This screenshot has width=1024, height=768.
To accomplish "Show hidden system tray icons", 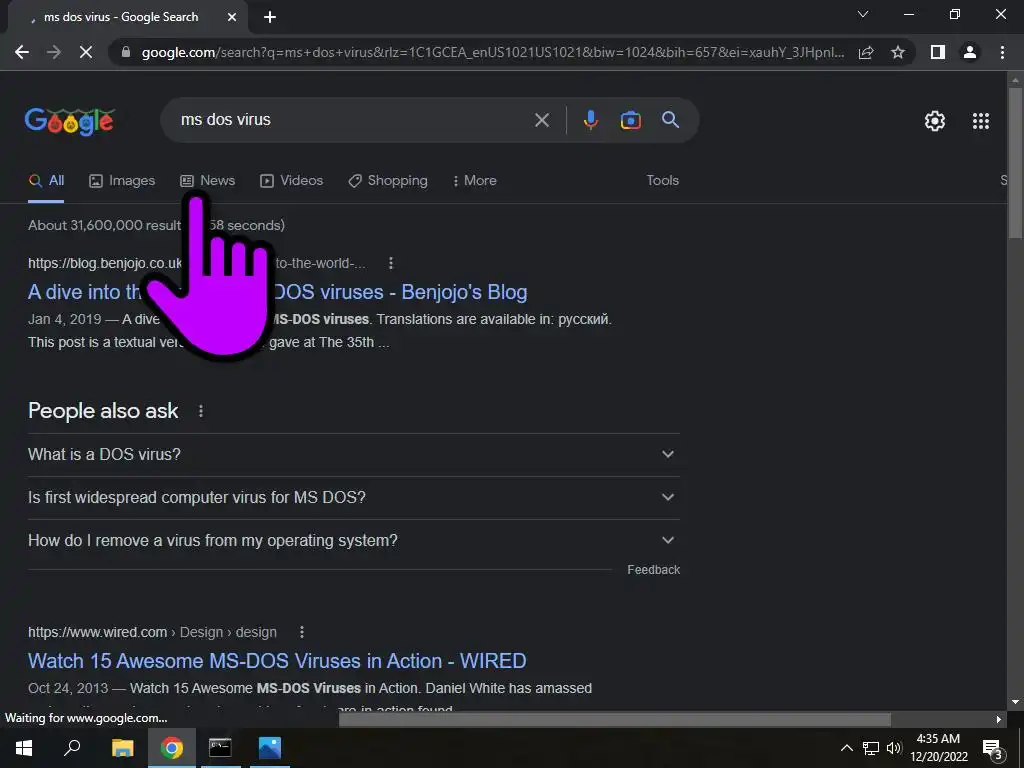I will point(846,748).
